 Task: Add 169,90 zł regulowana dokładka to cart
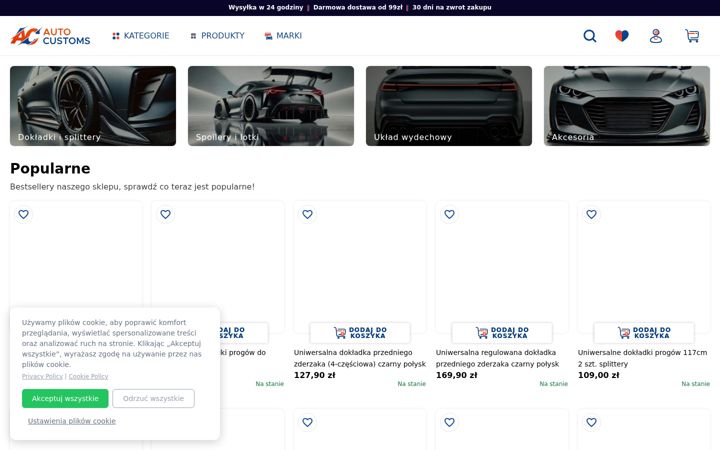tap(502, 333)
